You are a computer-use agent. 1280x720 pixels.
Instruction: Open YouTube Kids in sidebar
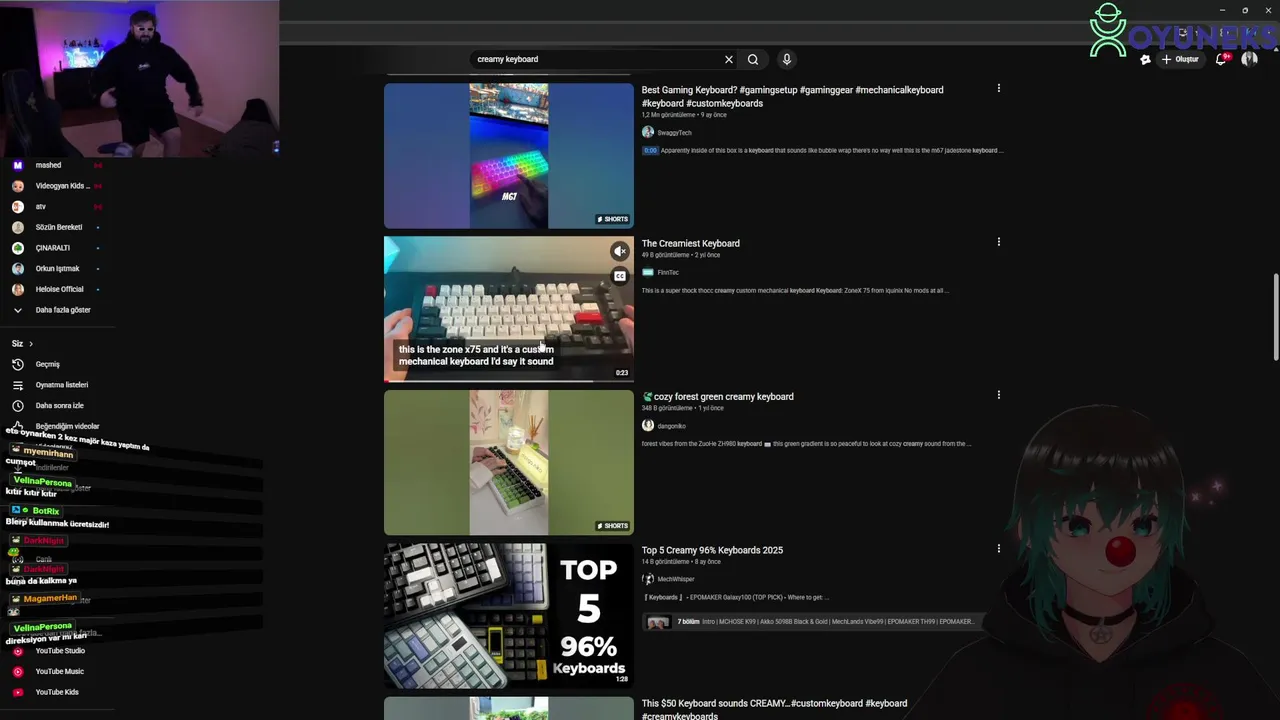click(x=57, y=692)
